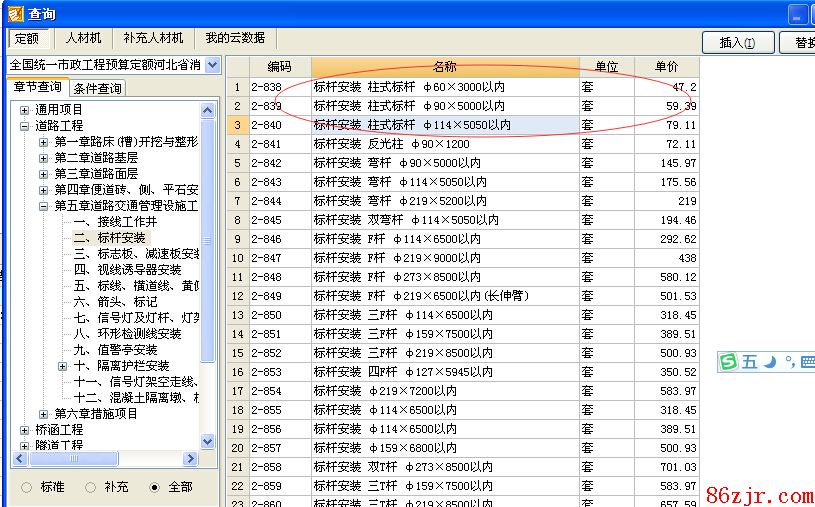Switch to the 人材机 tab
The image size is (815, 507).
(83, 38)
